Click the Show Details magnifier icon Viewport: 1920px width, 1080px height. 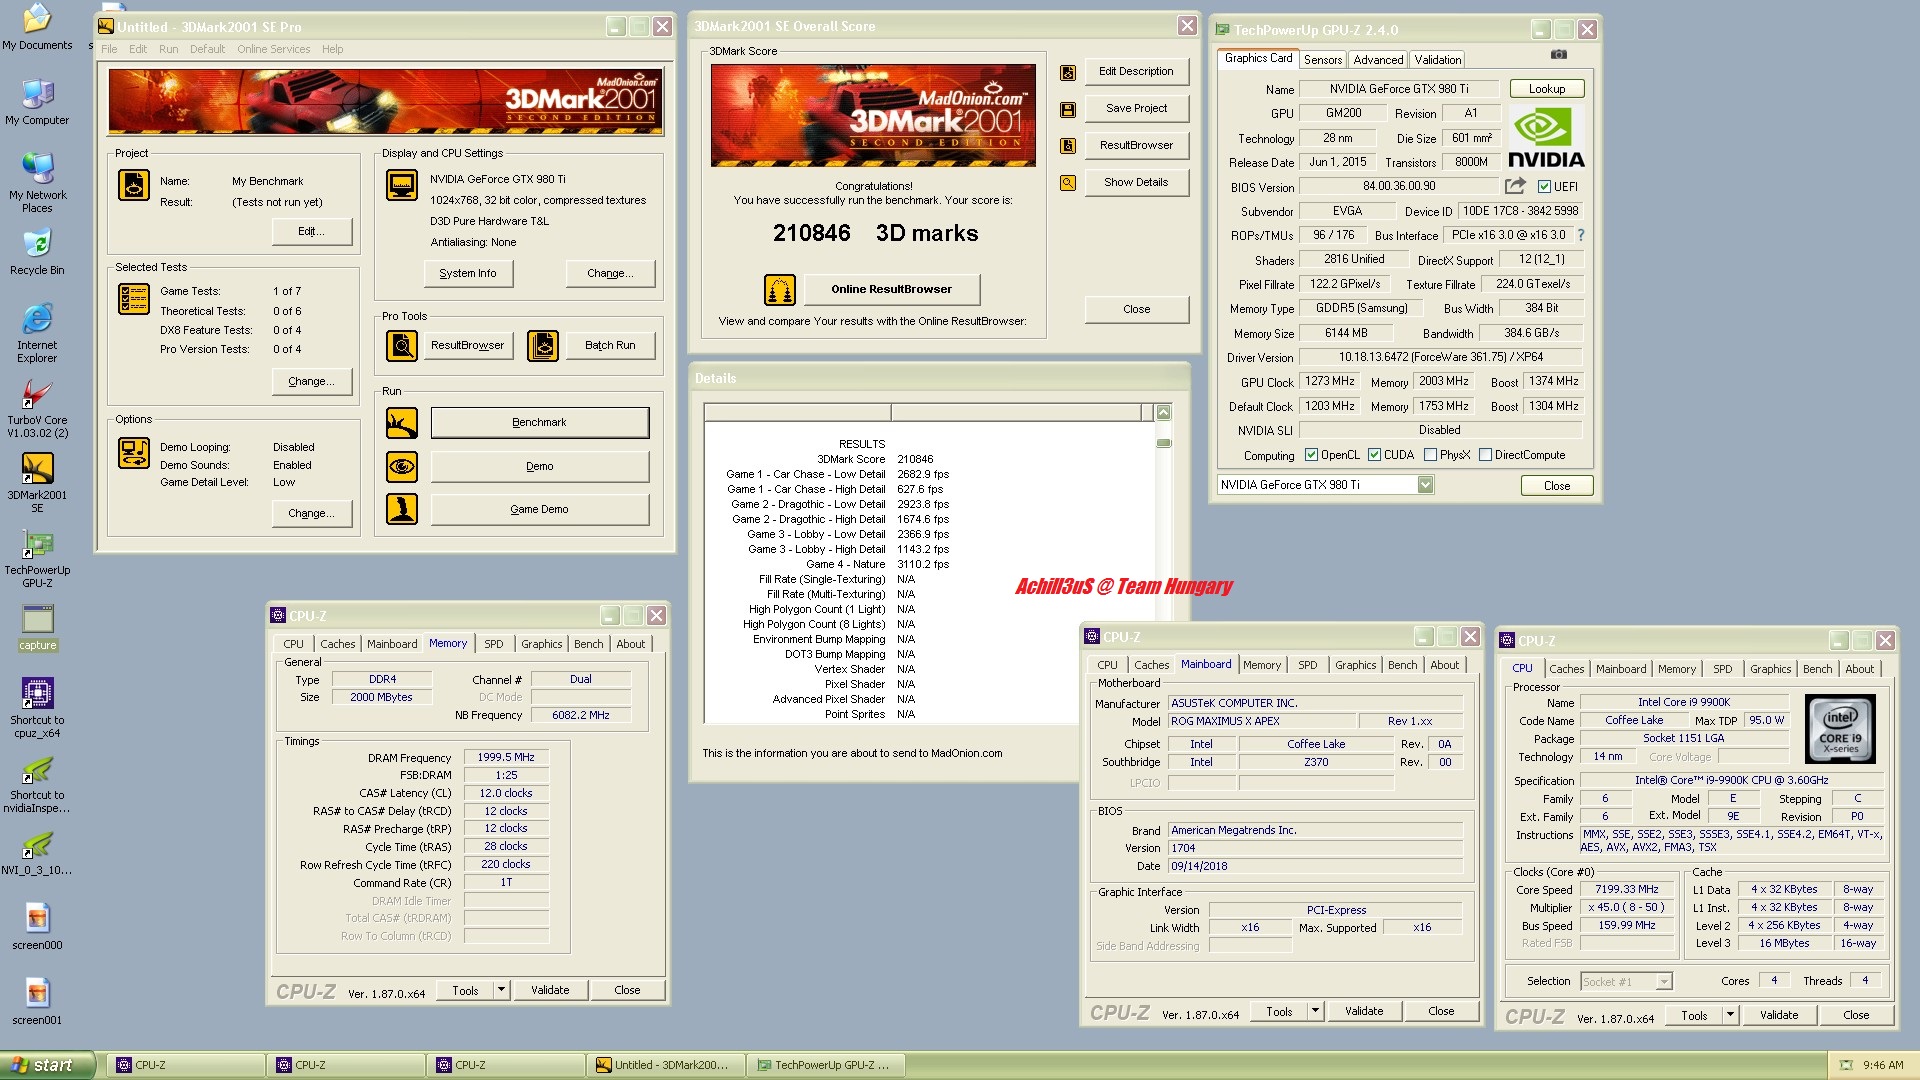pyautogui.click(x=1068, y=183)
